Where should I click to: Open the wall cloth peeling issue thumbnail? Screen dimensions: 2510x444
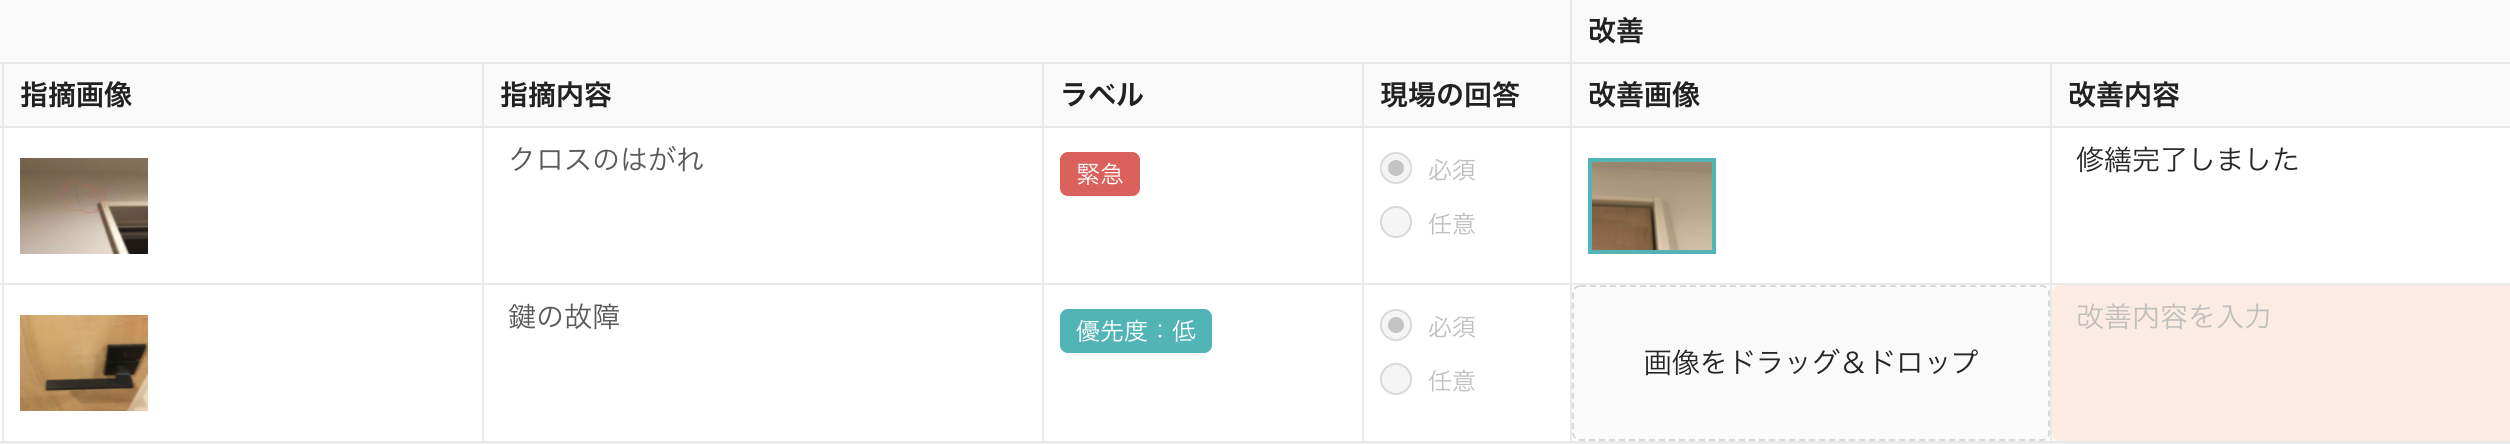pyautogui.click(x=84, y=206)
